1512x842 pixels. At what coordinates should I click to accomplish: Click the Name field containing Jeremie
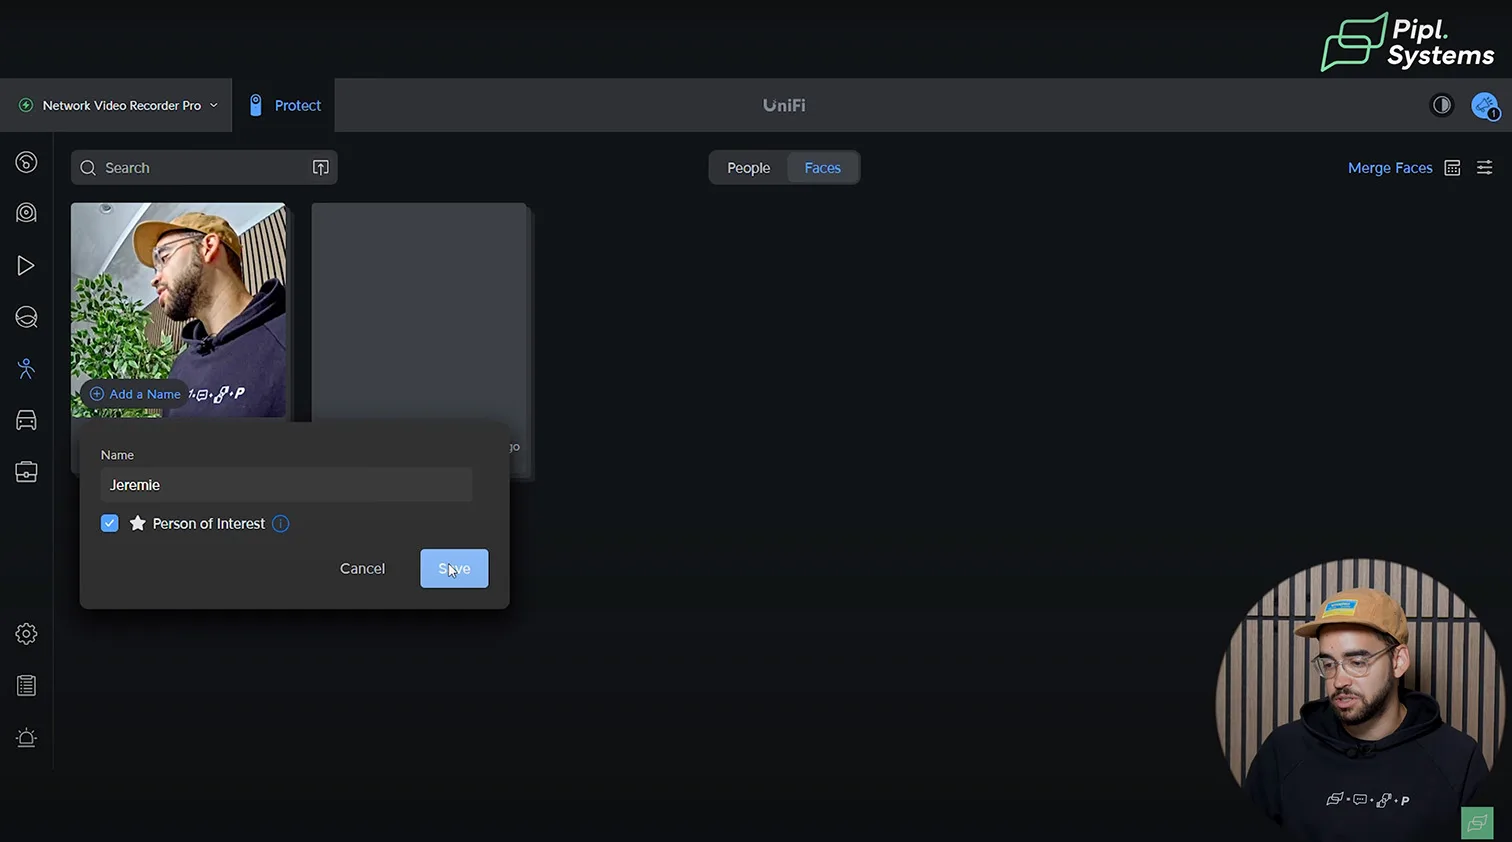286,485
